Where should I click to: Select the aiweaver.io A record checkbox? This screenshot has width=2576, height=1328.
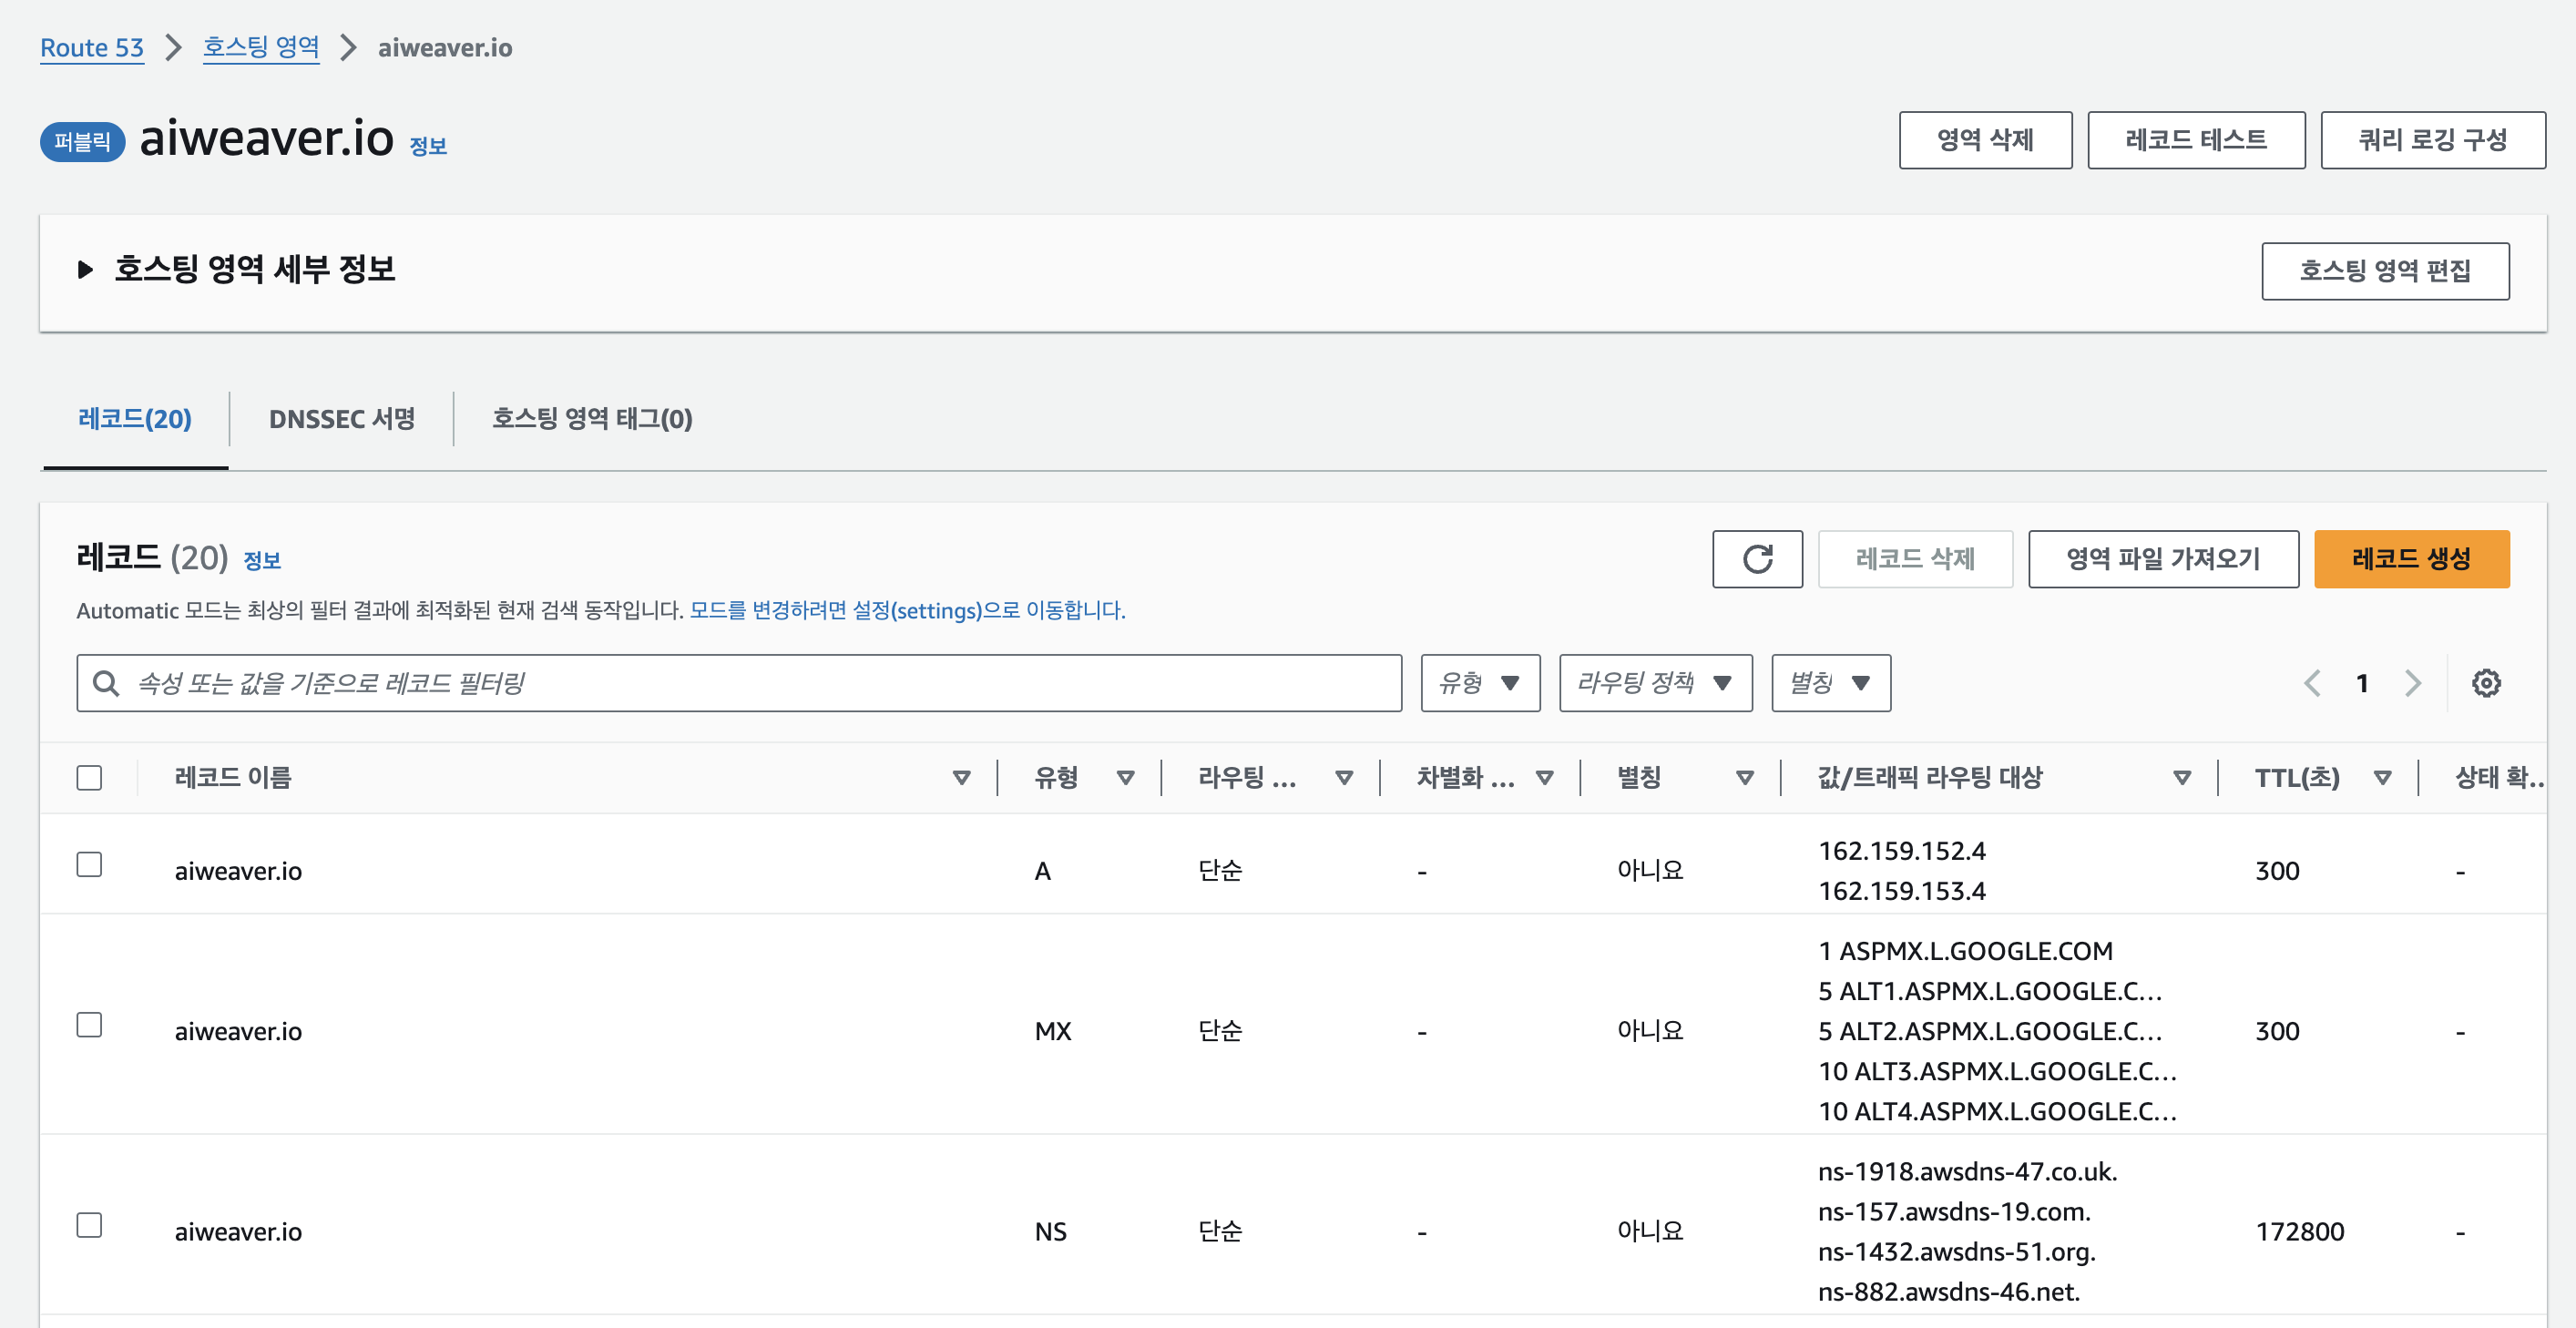pyautogui.click(x=89, y=864)
